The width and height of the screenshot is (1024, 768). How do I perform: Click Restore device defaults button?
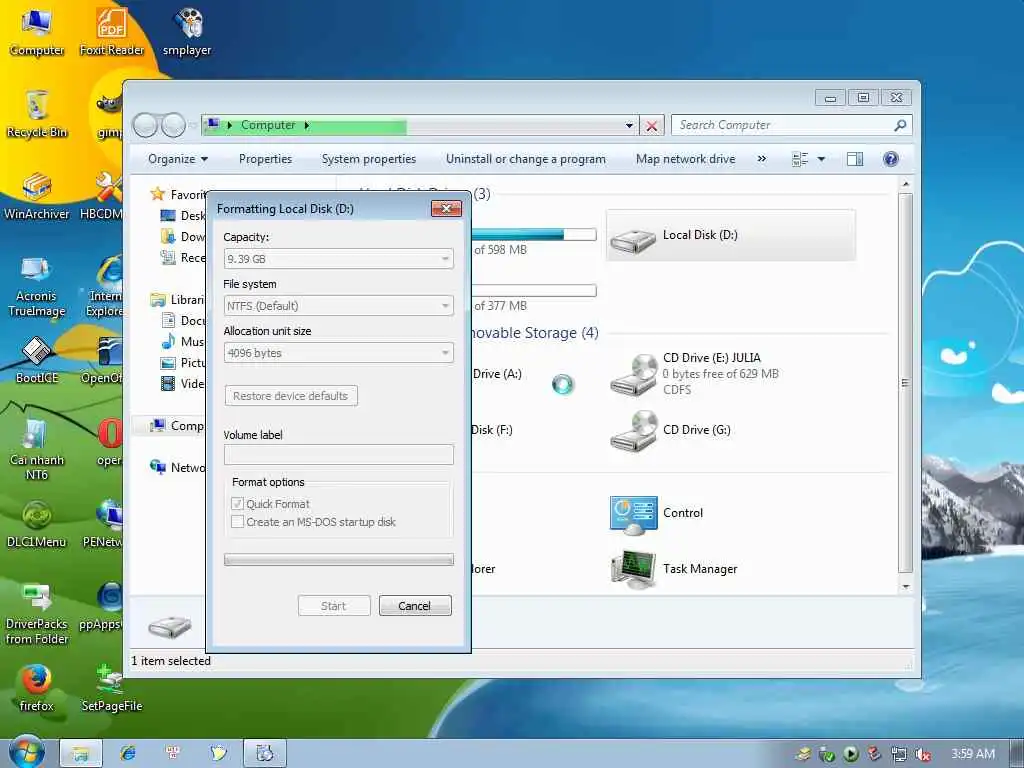291,396
